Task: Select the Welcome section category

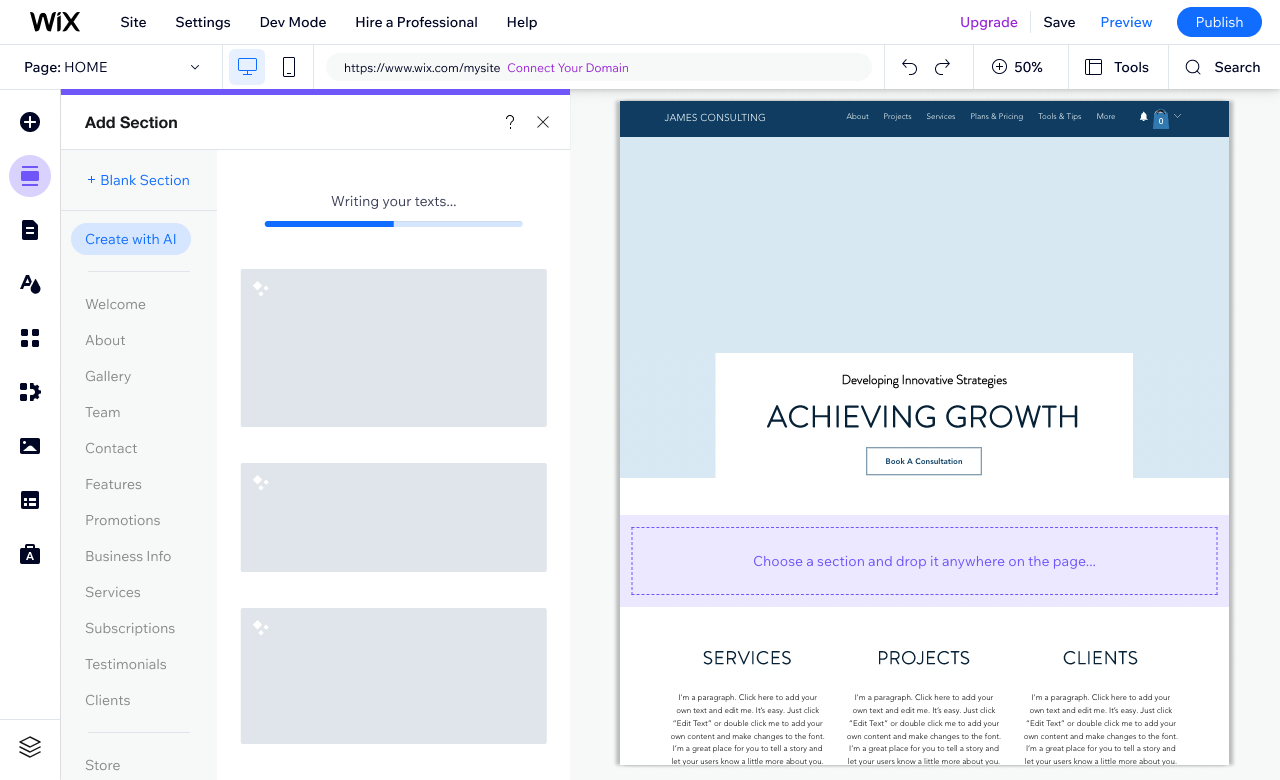Action: tap(115, 304)
